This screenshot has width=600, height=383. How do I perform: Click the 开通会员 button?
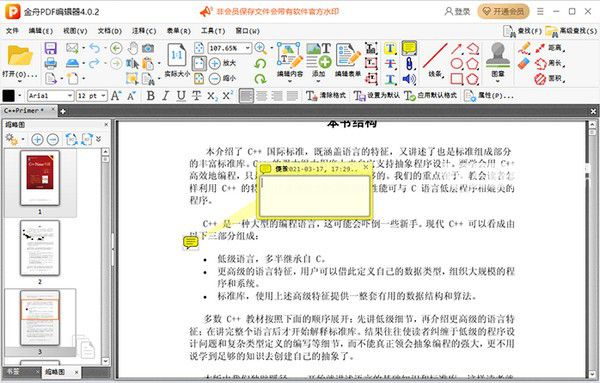[x=503, y=11]
